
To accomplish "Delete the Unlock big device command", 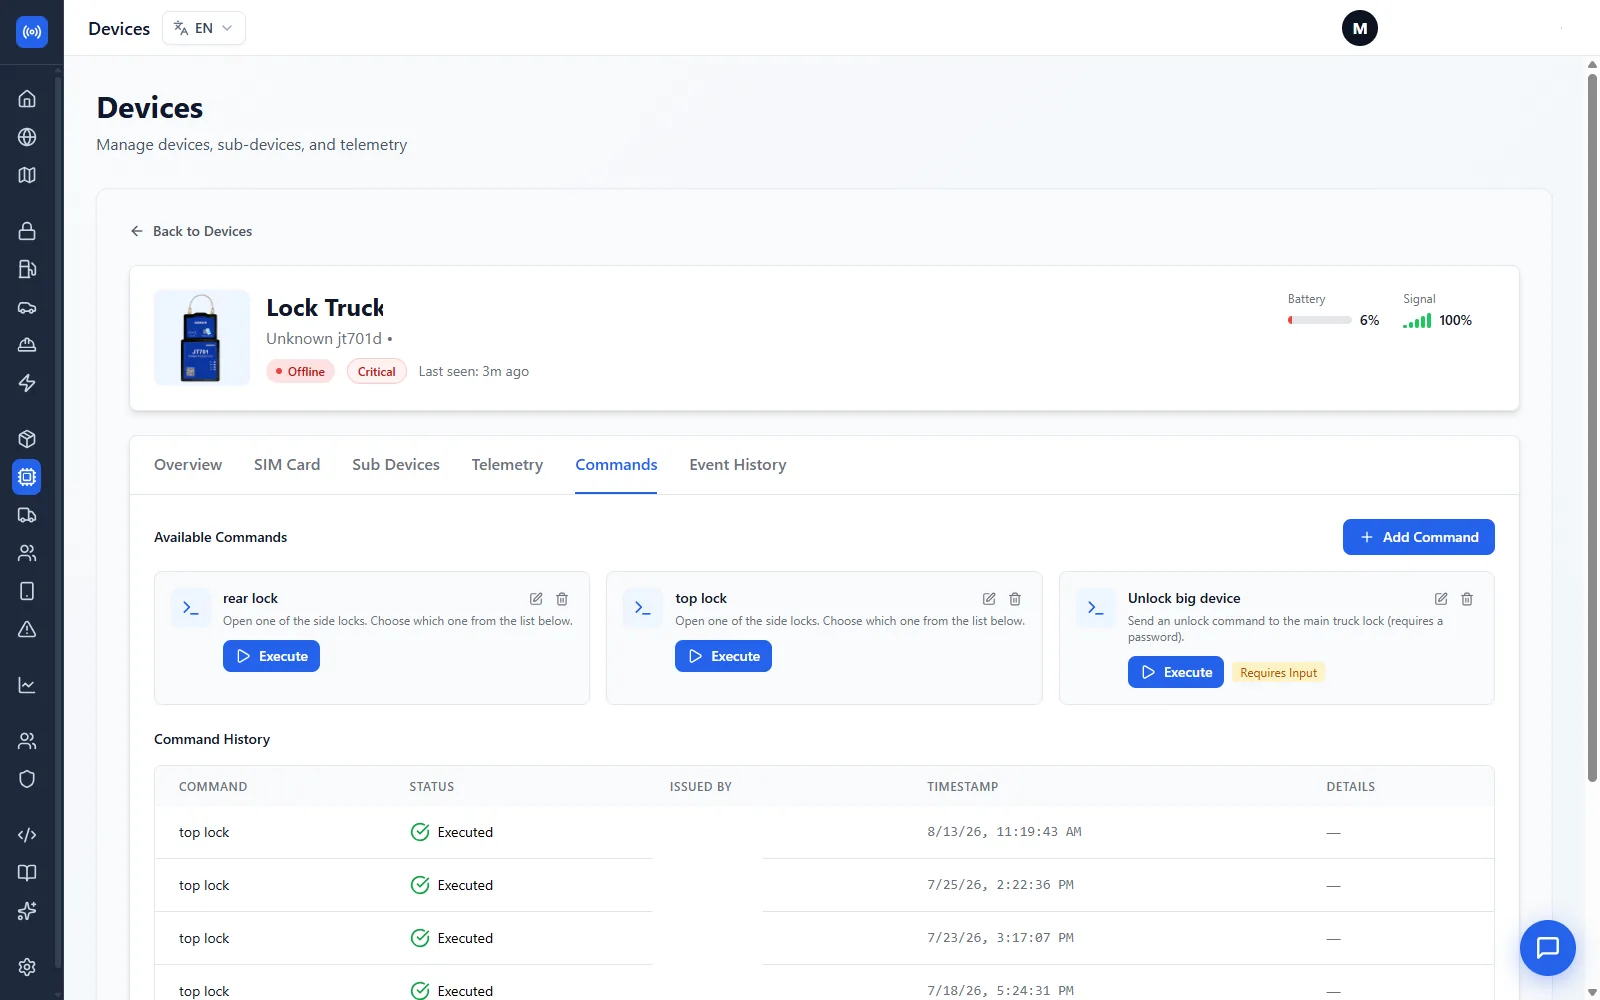I will point(1467,599).
